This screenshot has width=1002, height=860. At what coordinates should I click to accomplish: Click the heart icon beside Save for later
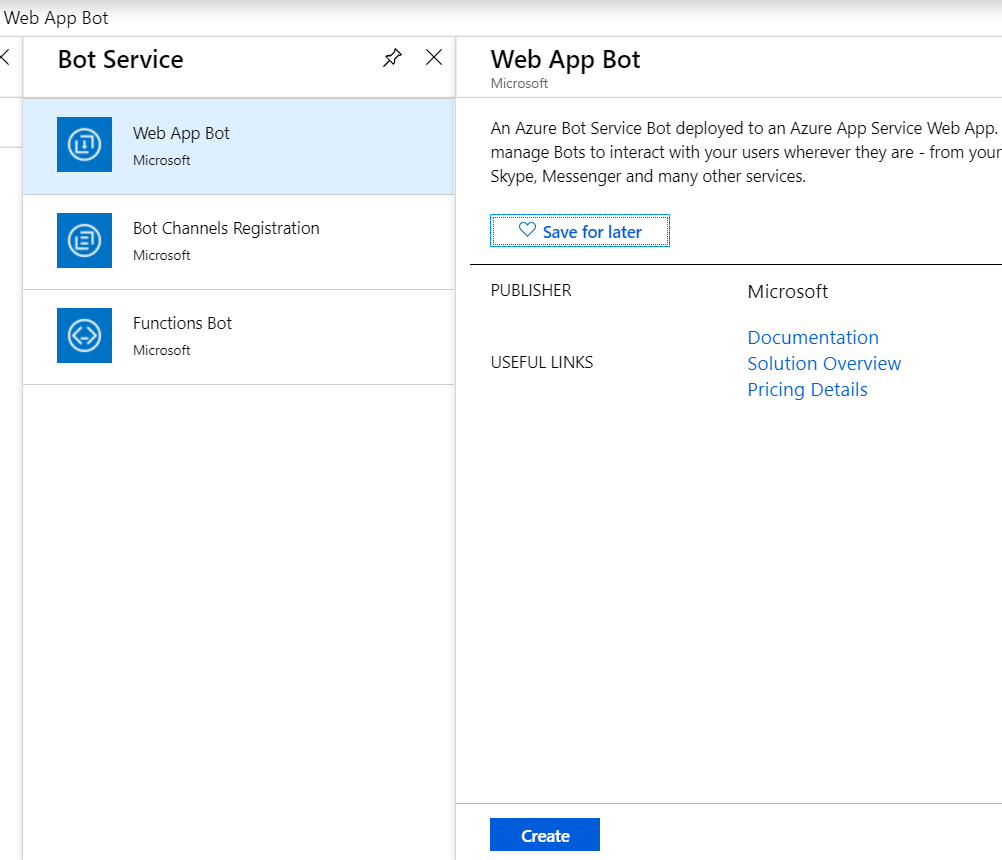point(527,231)
